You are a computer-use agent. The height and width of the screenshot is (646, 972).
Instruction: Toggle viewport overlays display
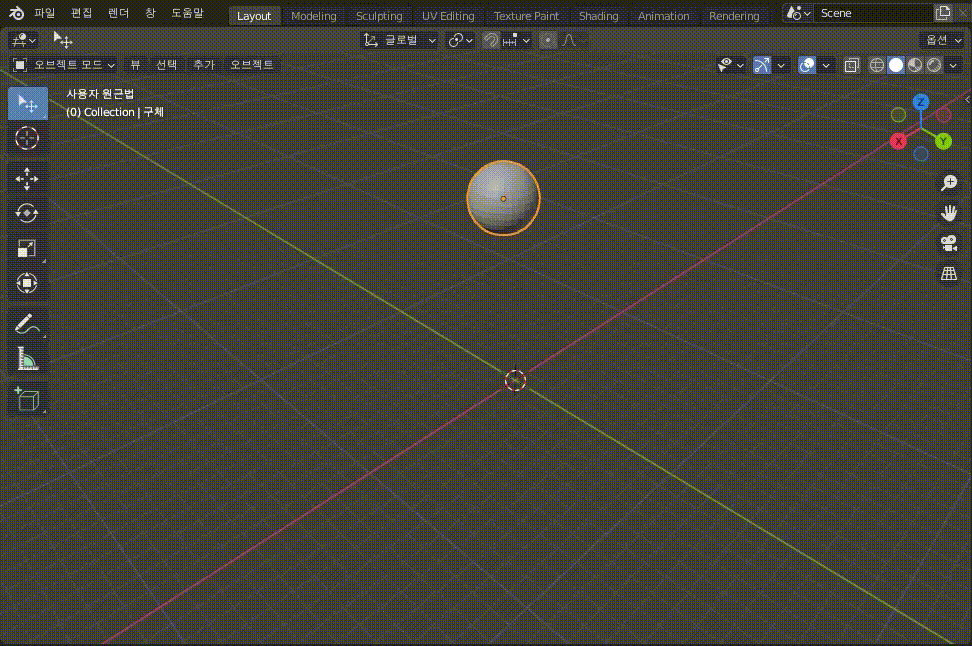click(x=806, y=65)
